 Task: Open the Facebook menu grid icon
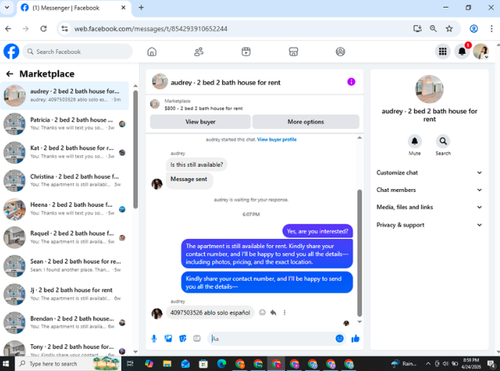(x=443, y=51)
